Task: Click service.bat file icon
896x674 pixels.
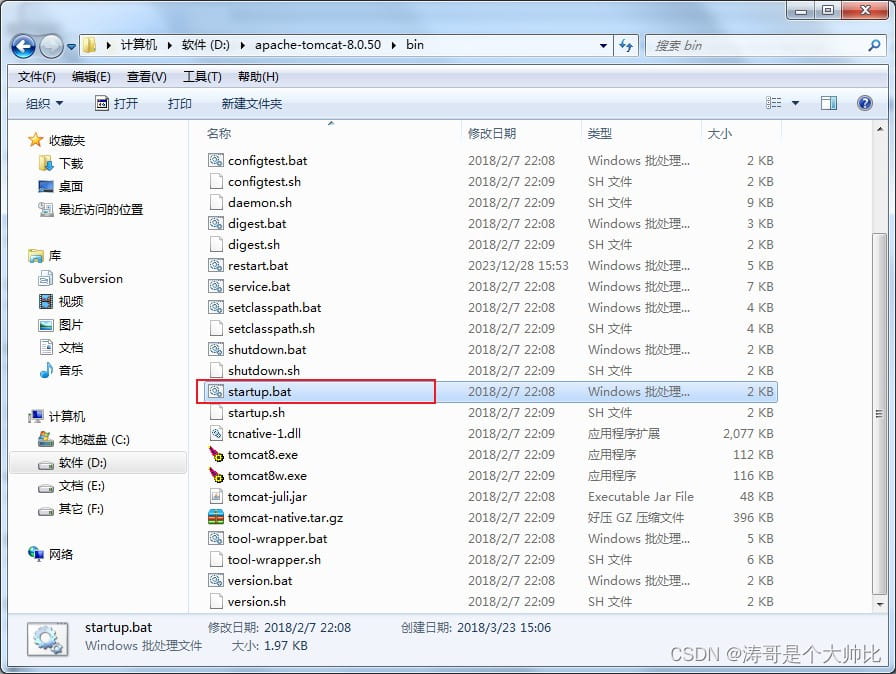Action: 215,287
